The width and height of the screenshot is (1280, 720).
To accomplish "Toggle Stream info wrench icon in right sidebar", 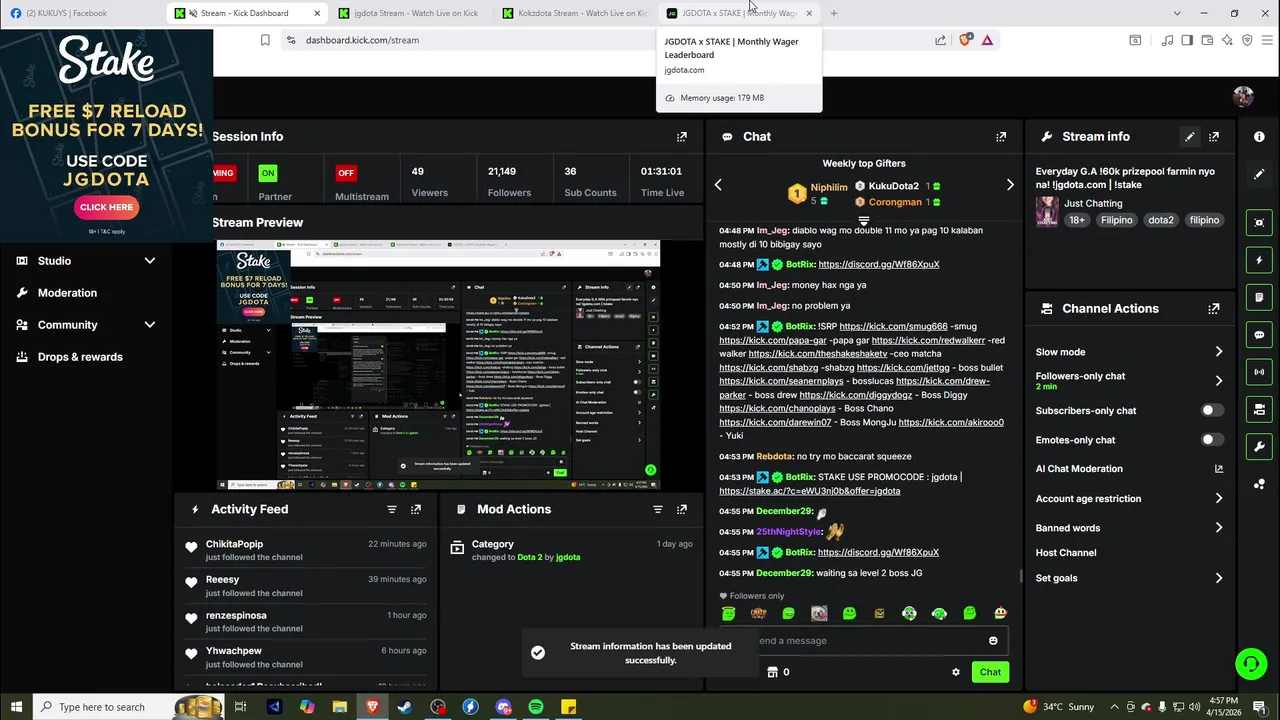I will (1259, 446).
